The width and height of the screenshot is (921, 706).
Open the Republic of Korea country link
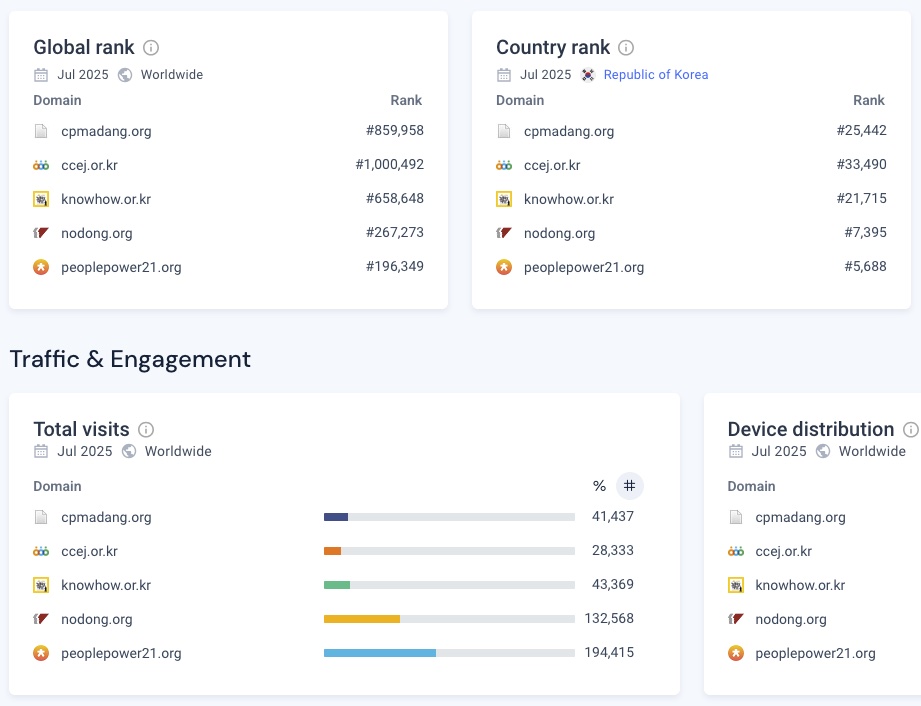[655, 75]
